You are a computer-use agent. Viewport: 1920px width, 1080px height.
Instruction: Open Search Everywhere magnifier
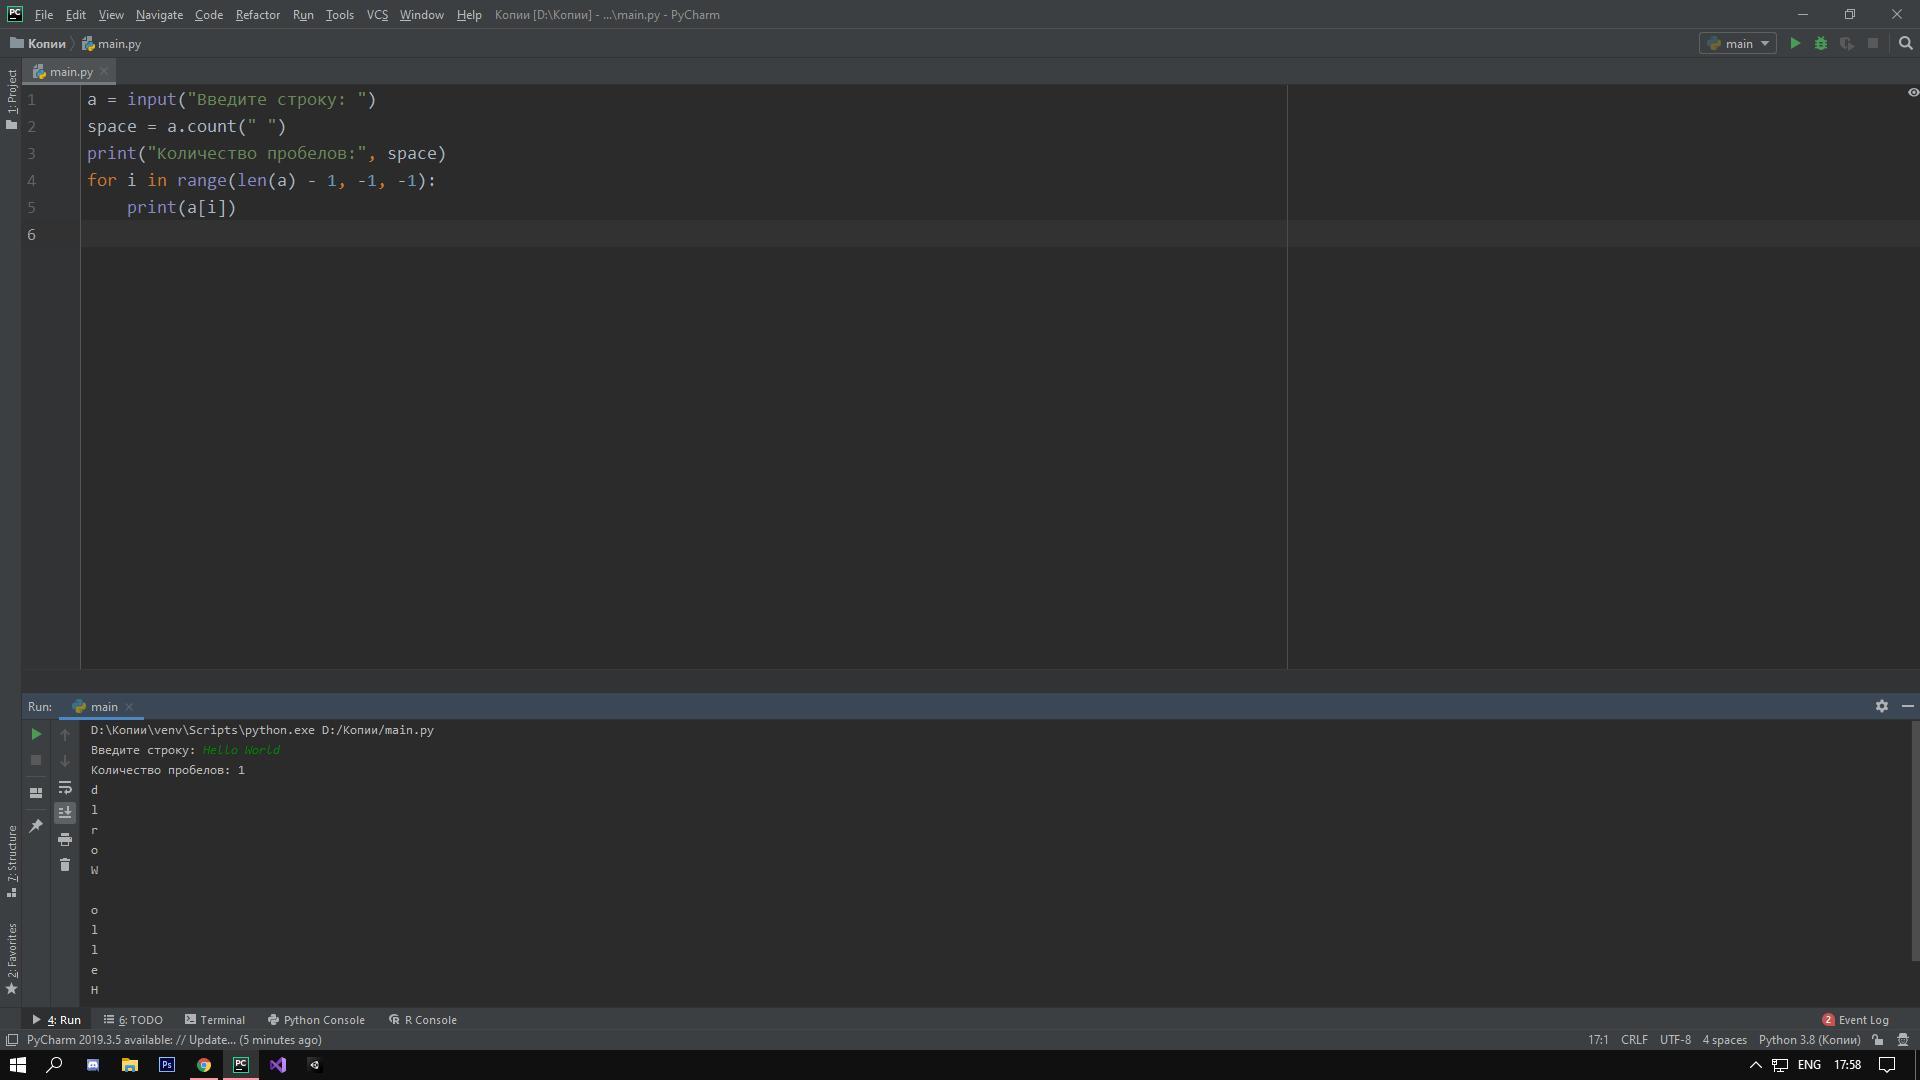[x=1905, y=43]
